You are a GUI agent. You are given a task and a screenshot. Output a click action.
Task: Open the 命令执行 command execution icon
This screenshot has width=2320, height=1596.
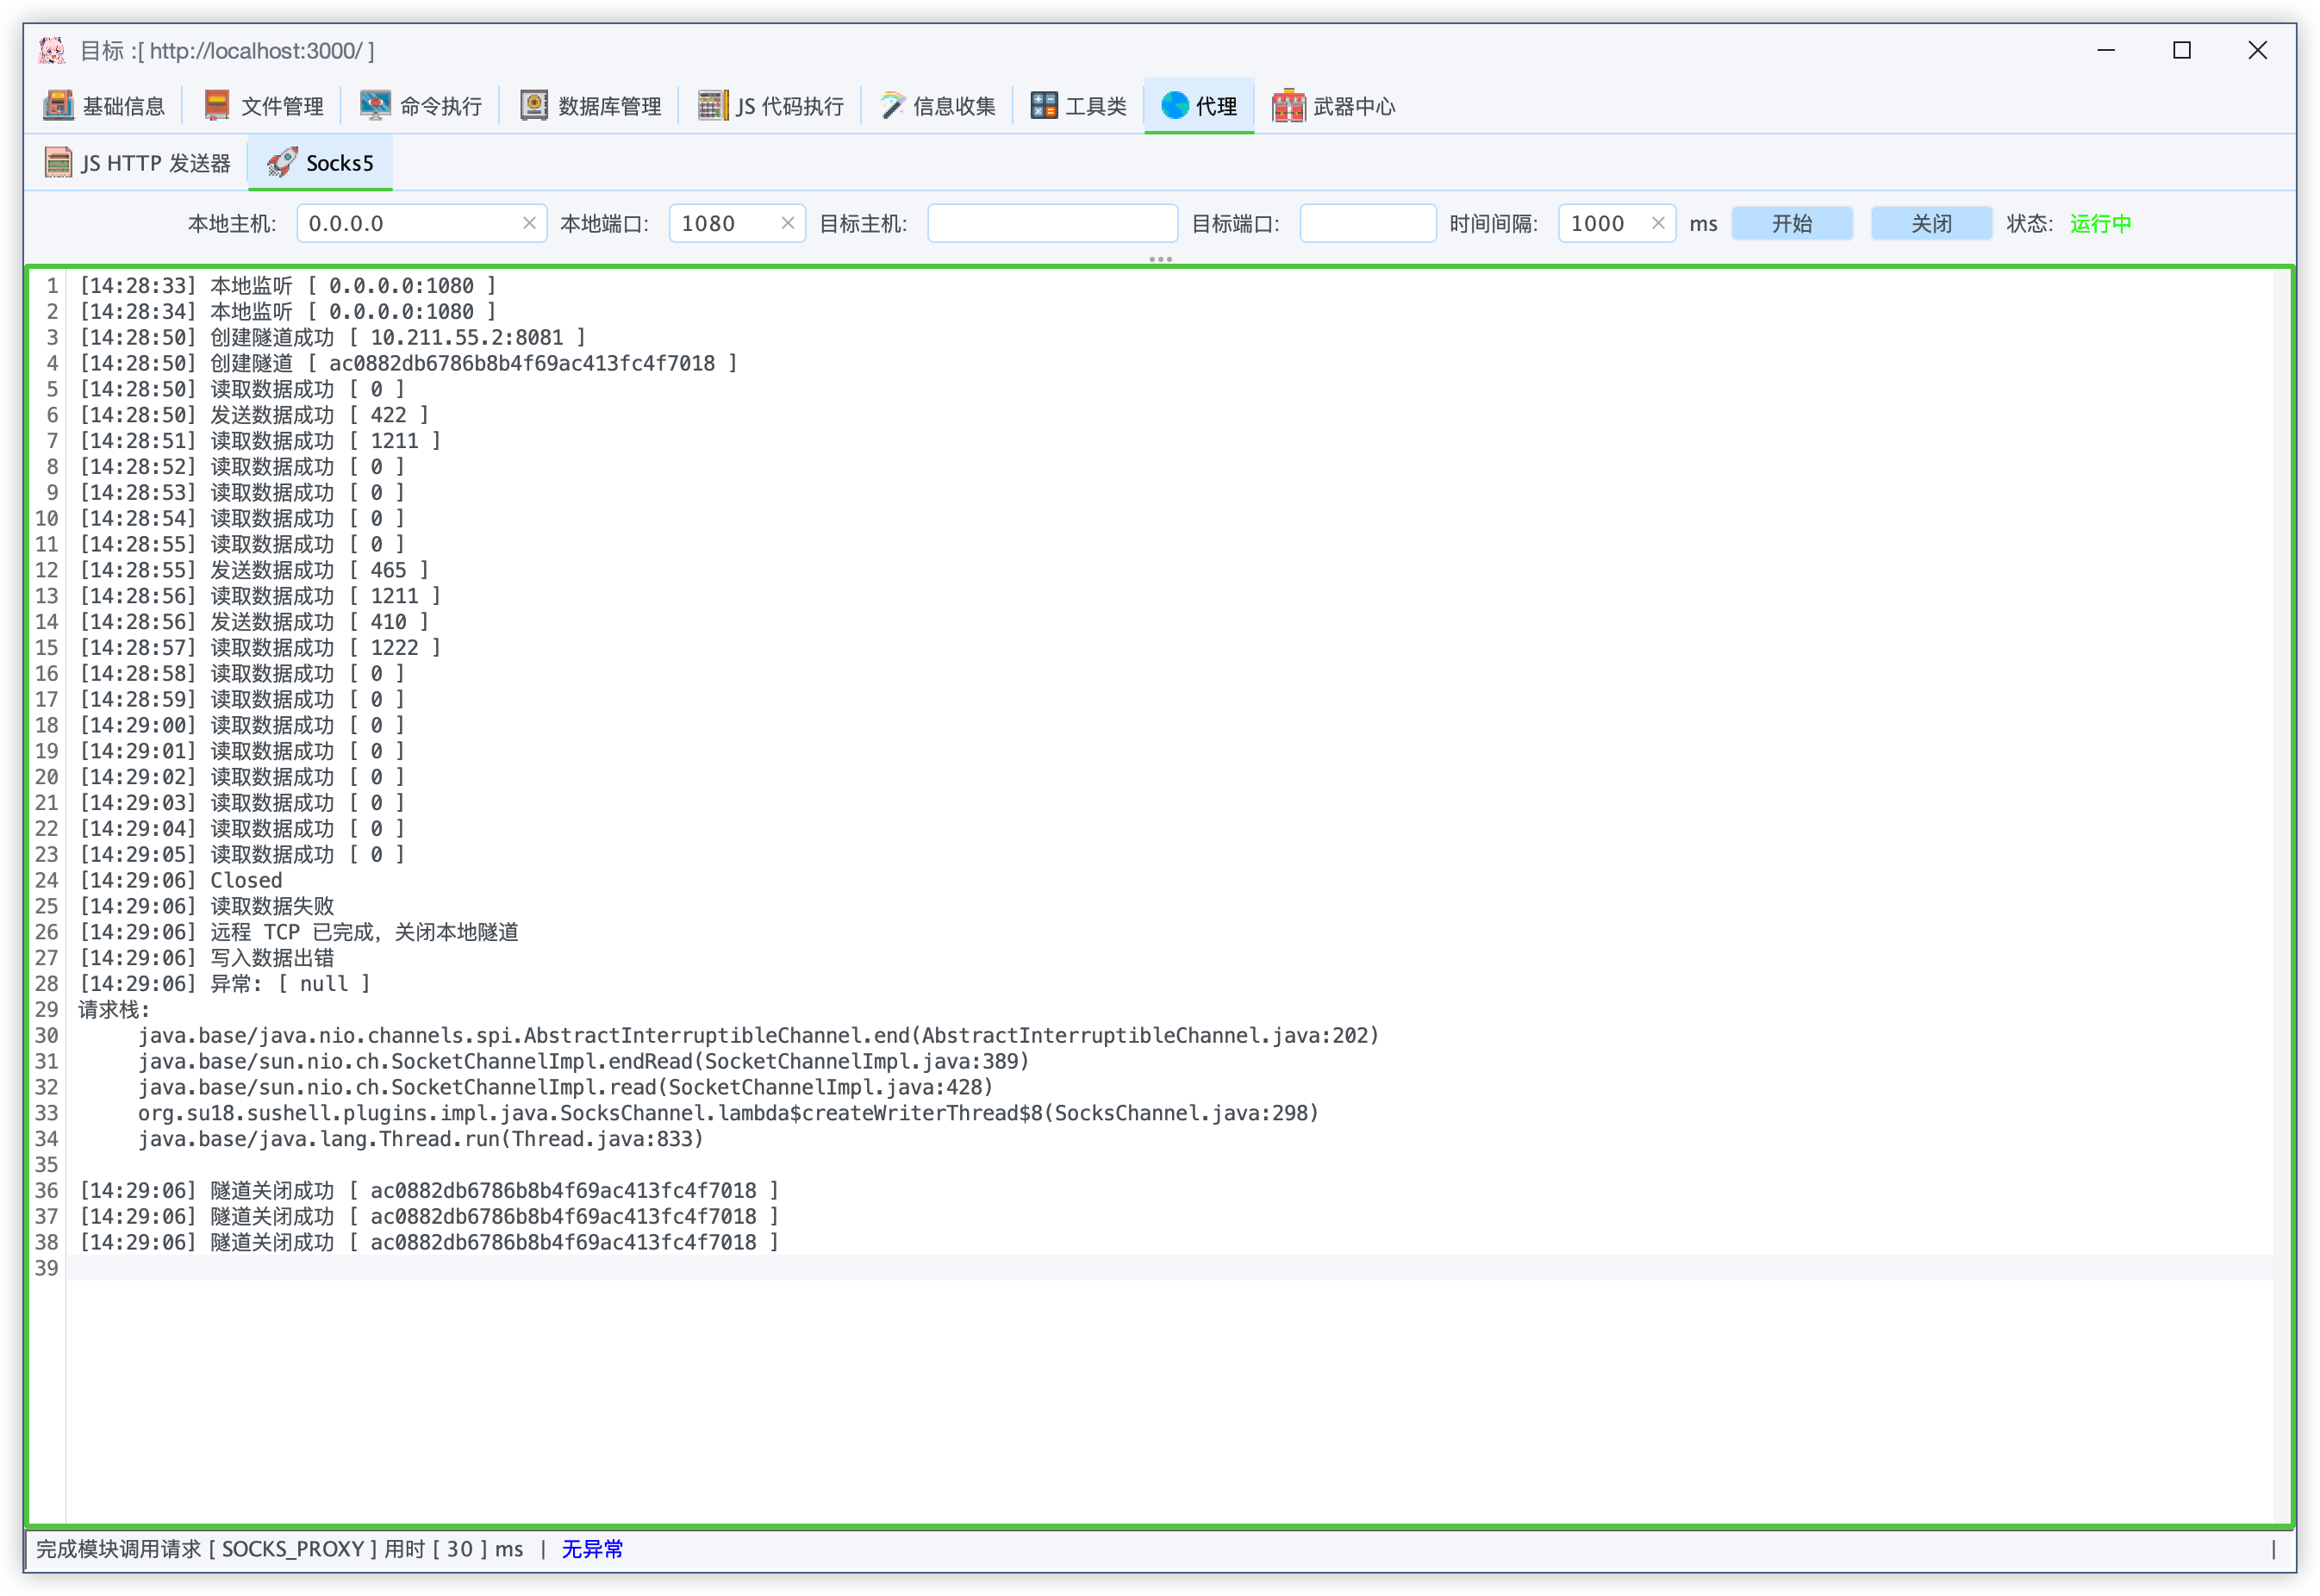[375, 105]
